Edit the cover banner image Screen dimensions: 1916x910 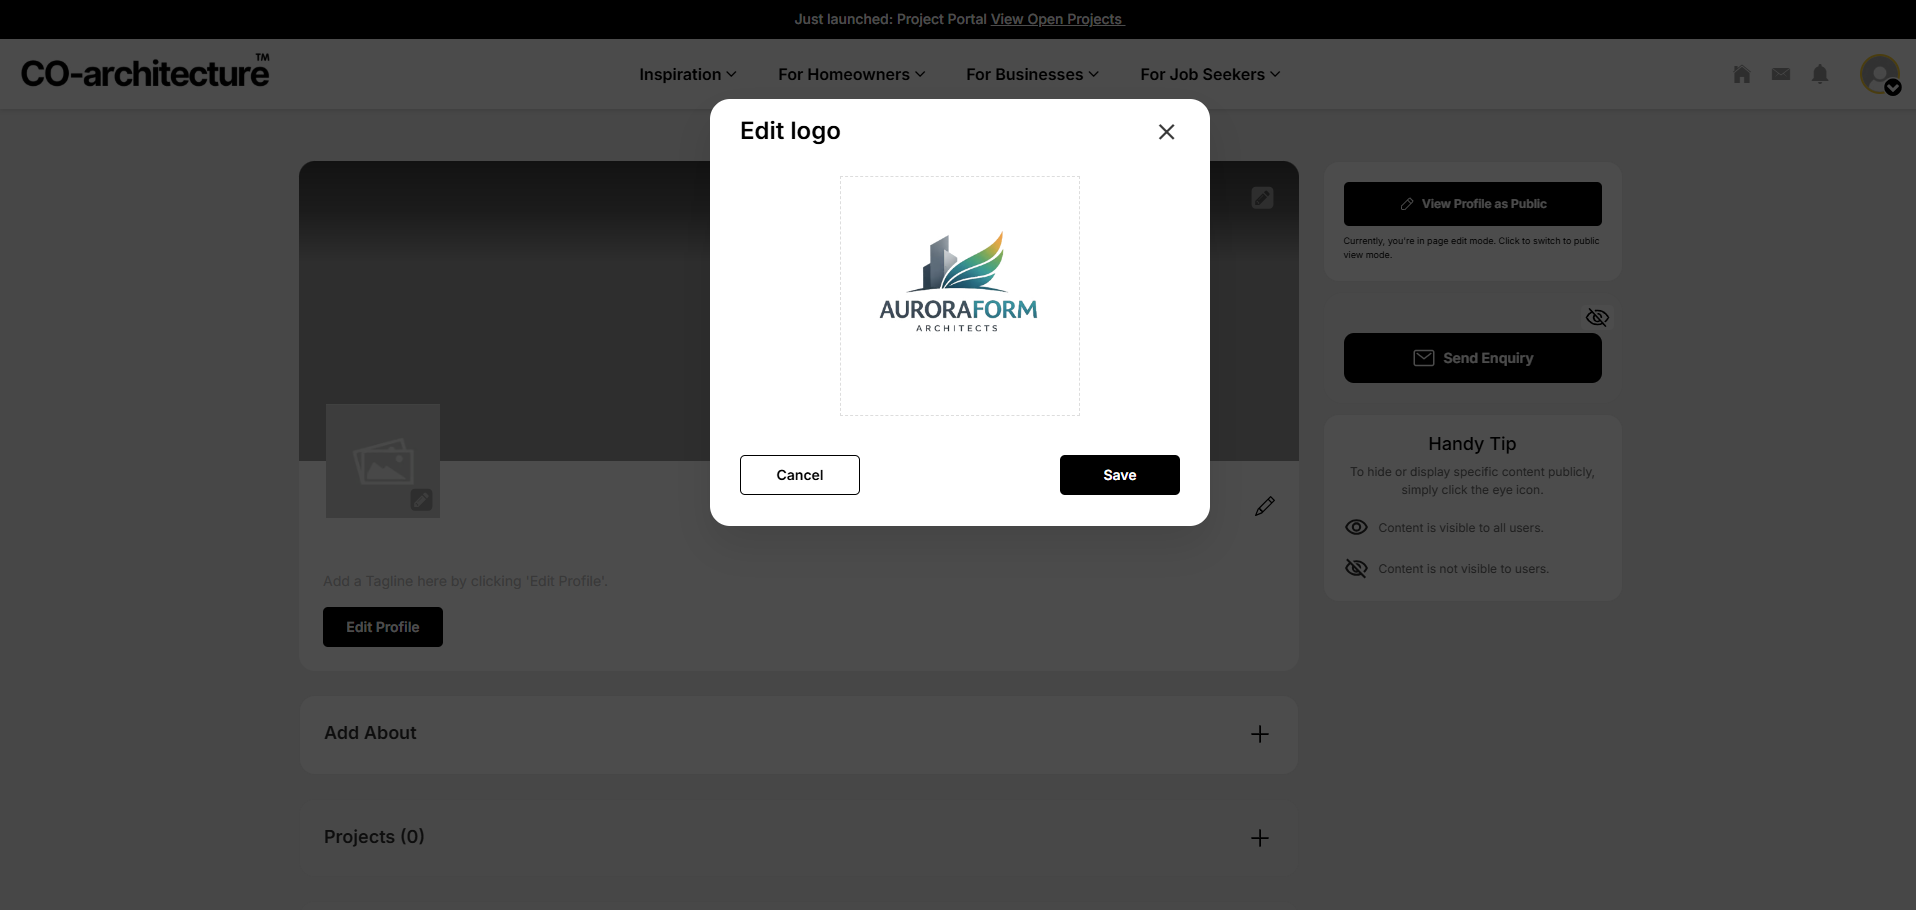1263,198
